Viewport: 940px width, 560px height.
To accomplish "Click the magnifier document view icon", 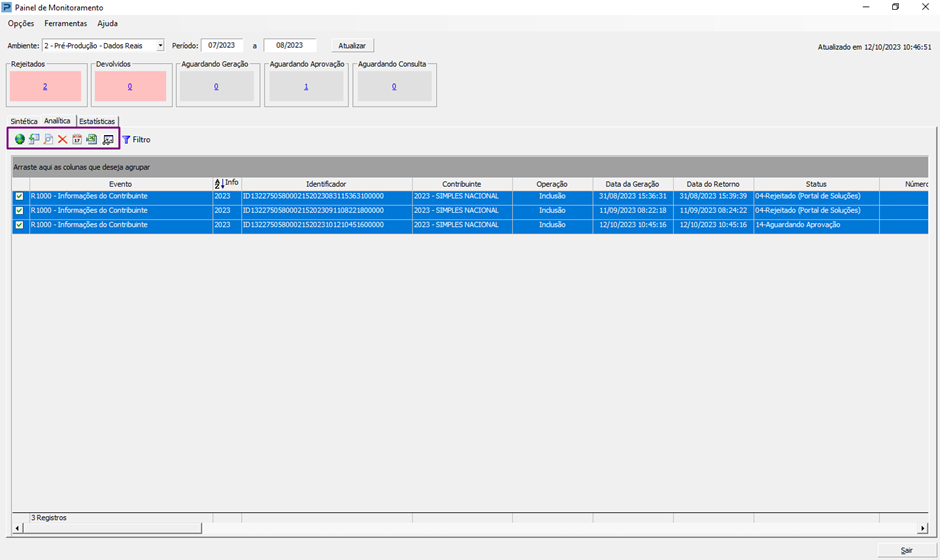I will coord(48,139).
